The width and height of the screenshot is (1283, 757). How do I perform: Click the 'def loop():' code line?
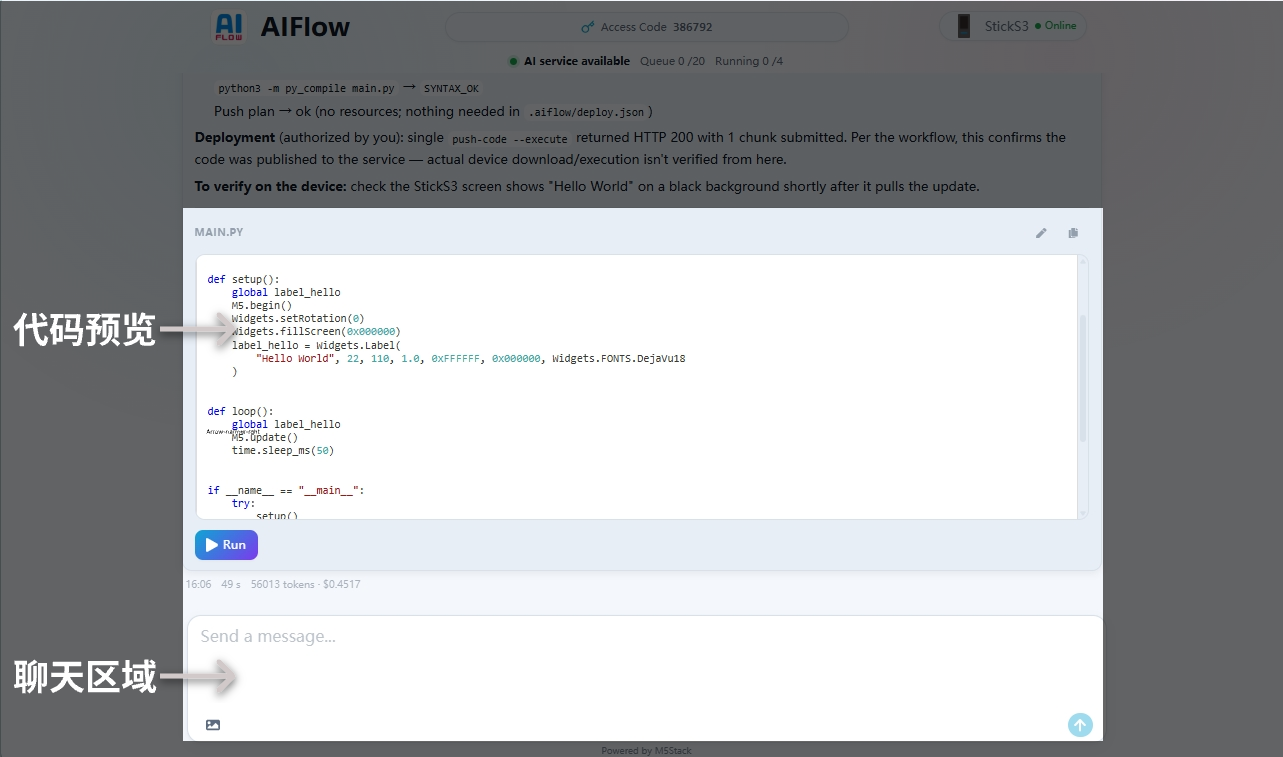(x=241, y=411)
